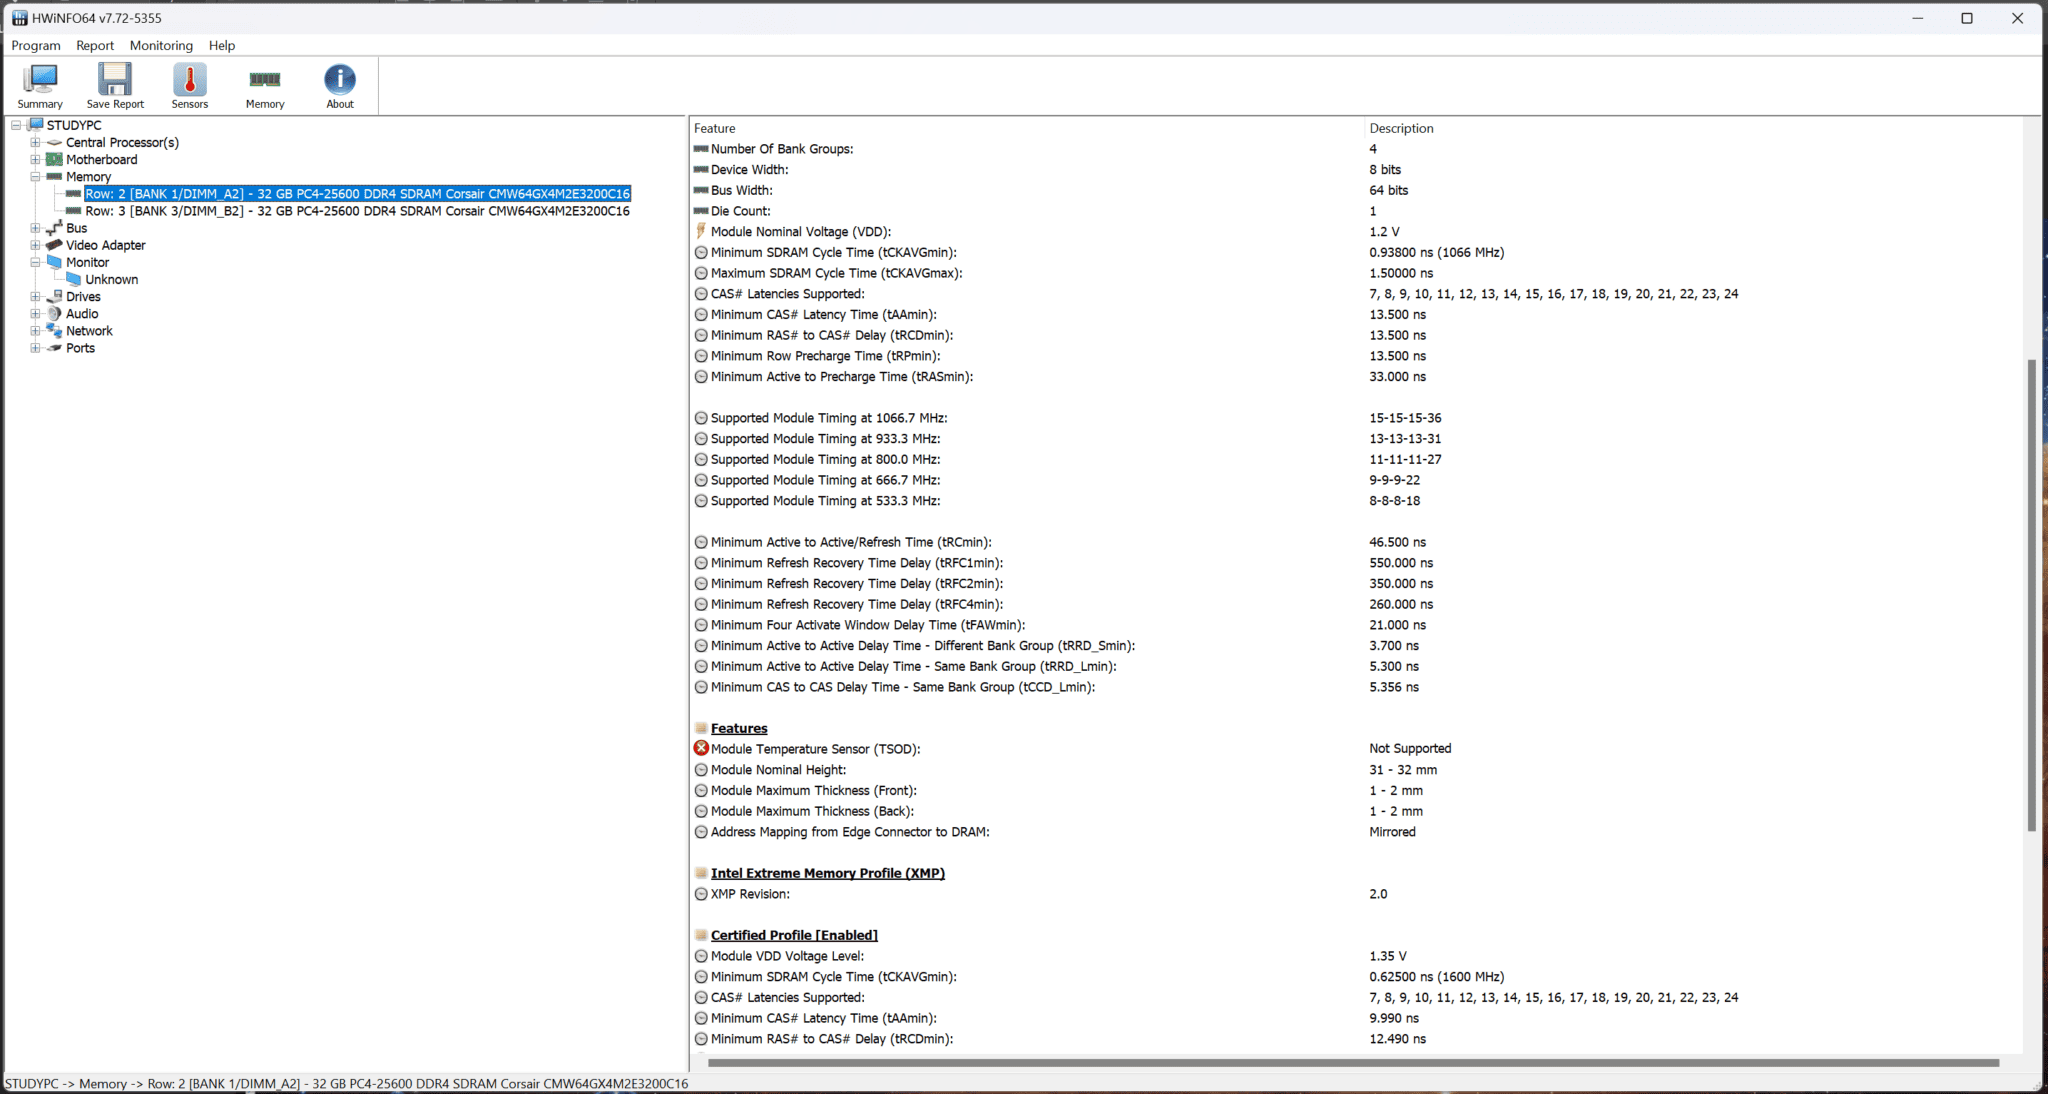
Task: Expand the Drives tree node
Action: [x=35, y=297]
